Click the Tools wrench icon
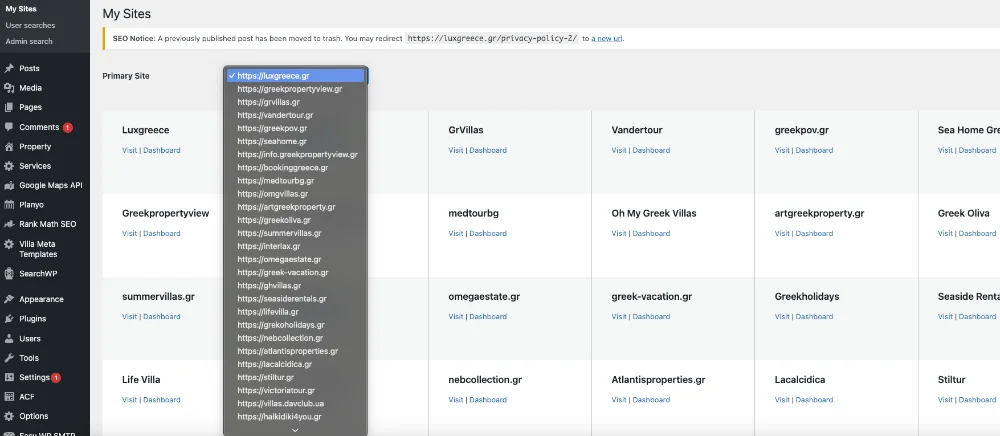 click(x=9, y=358)
